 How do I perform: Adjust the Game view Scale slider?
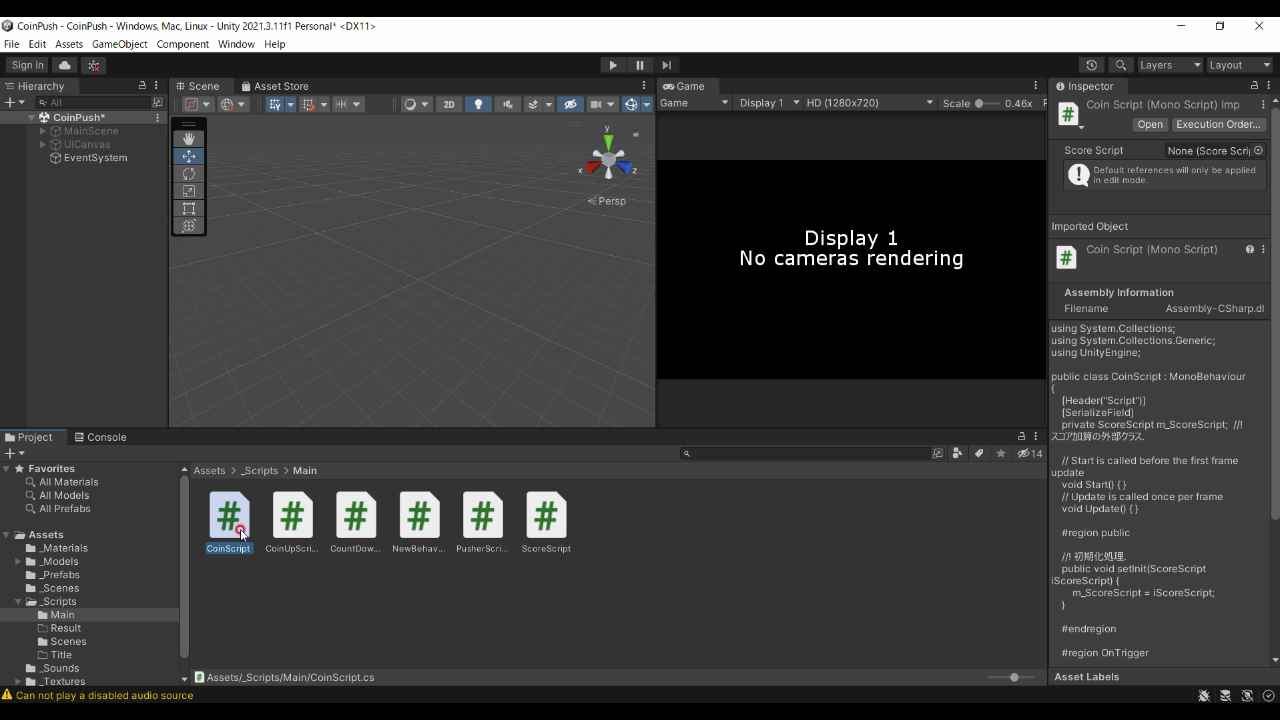point(987,103)
